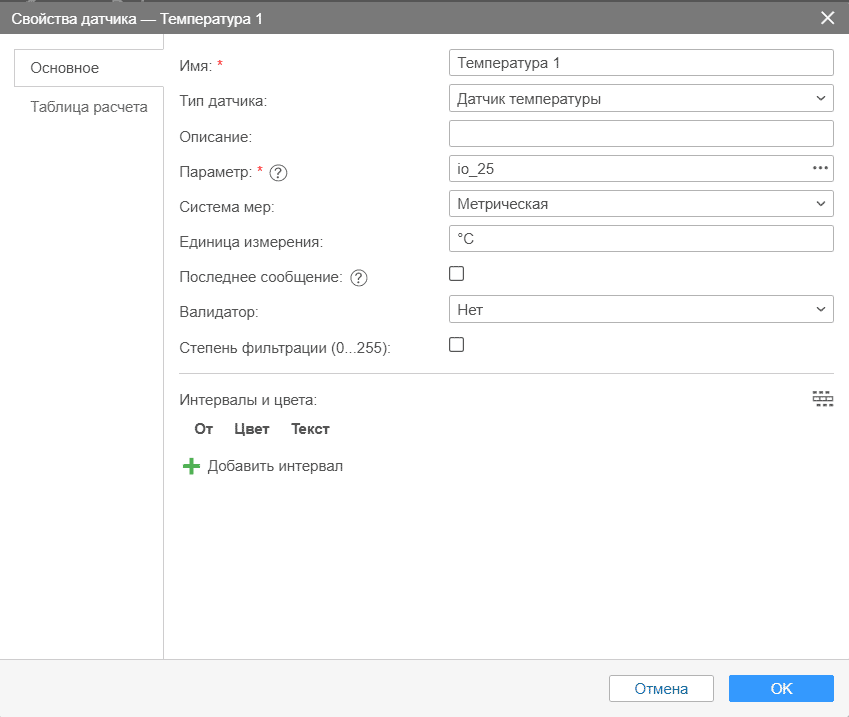The image size is (849, 717).
Task: Enable the Последнее сообщение checkbox
Action: click(456, 273)
